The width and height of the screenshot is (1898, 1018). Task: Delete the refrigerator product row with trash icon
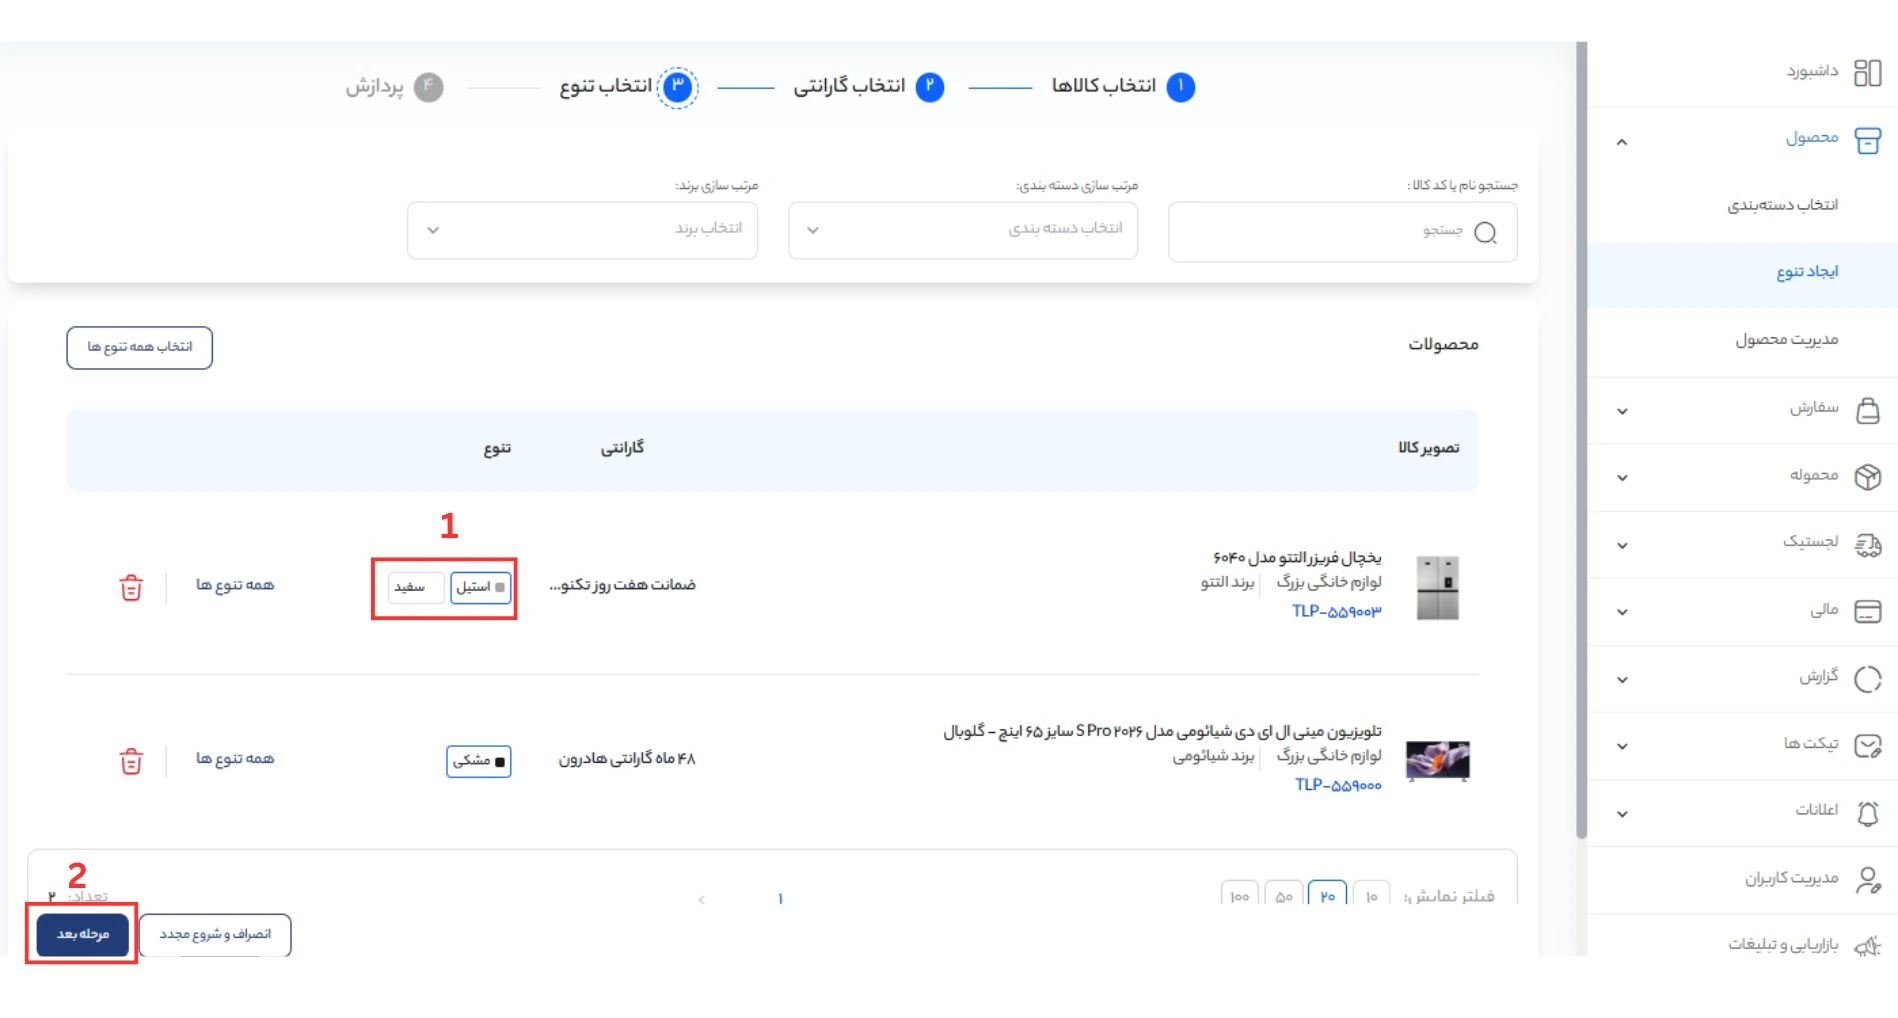[x=131, y=587]
